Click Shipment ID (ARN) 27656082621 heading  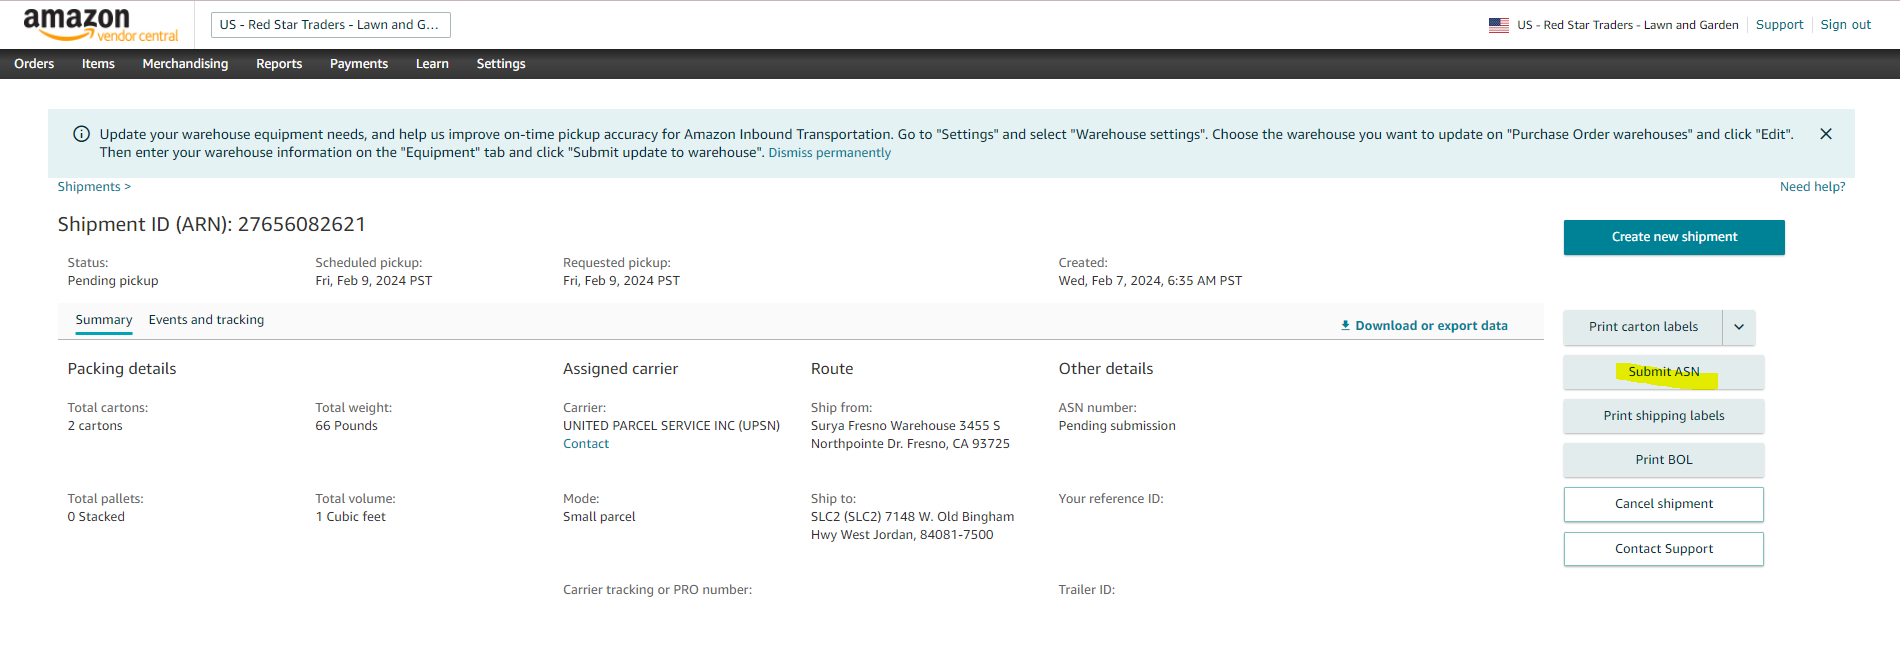[x=212, y=225]
